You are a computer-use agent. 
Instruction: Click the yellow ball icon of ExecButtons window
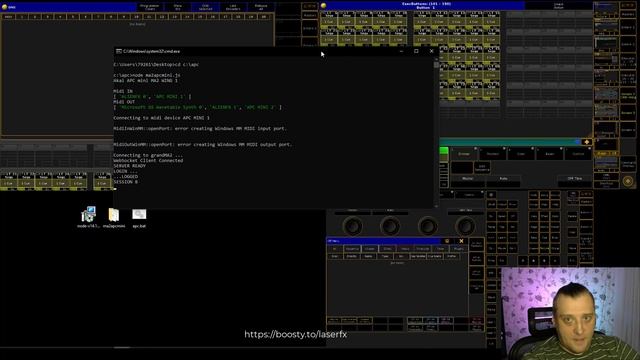pyautogui.click(x=323, y=6)
